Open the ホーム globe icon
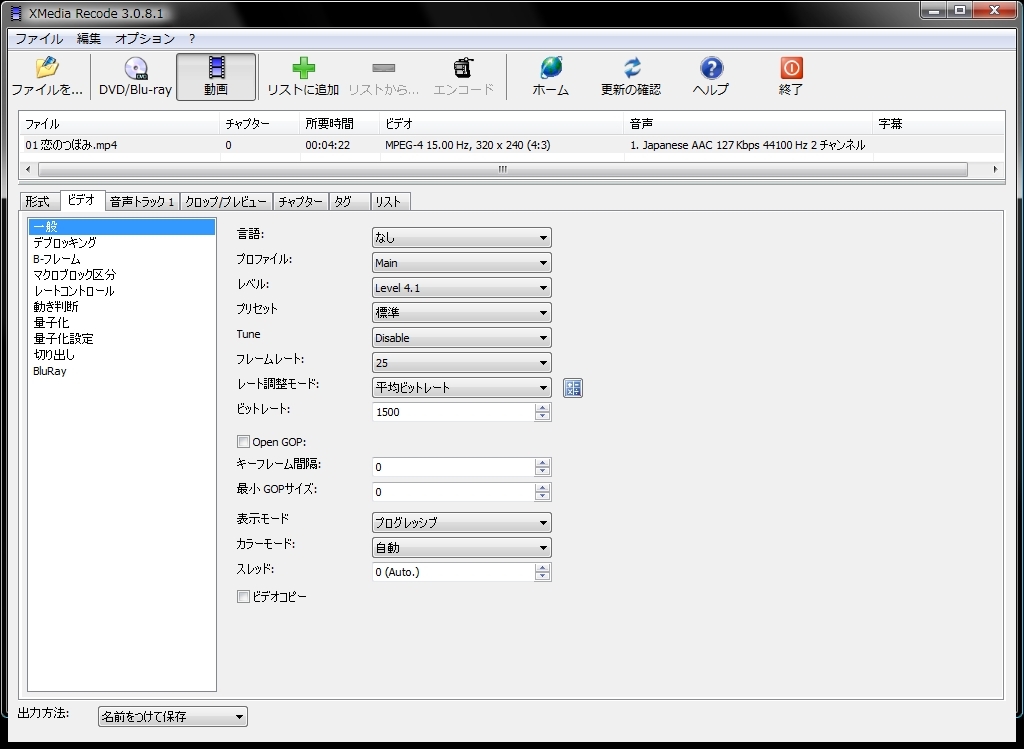This screenshot has height=749, width=1024. point(550,69)
